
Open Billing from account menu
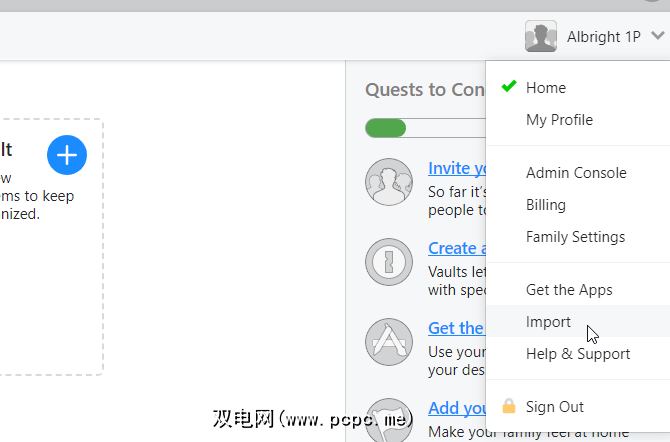[546, 205]
